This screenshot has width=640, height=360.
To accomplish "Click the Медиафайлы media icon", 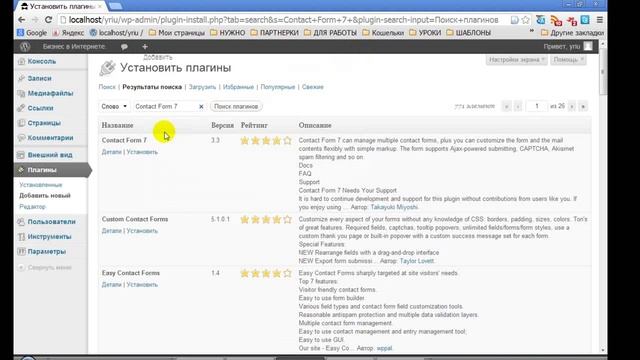I will pos(21,93).
